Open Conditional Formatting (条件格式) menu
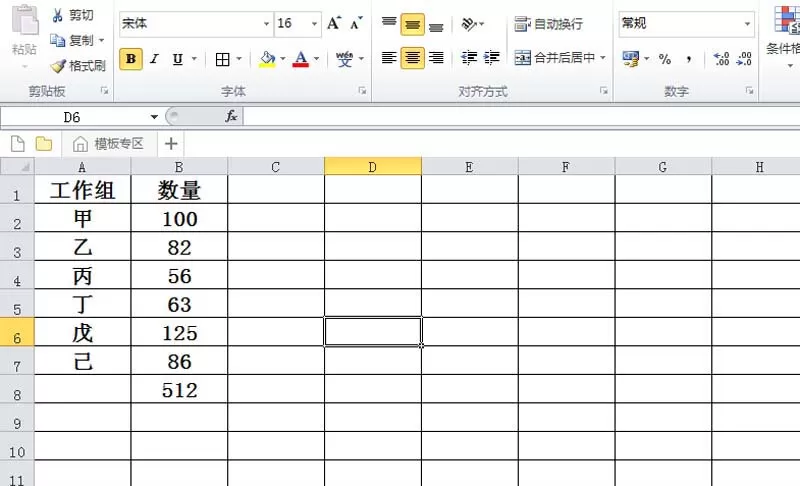 [786, 35]
